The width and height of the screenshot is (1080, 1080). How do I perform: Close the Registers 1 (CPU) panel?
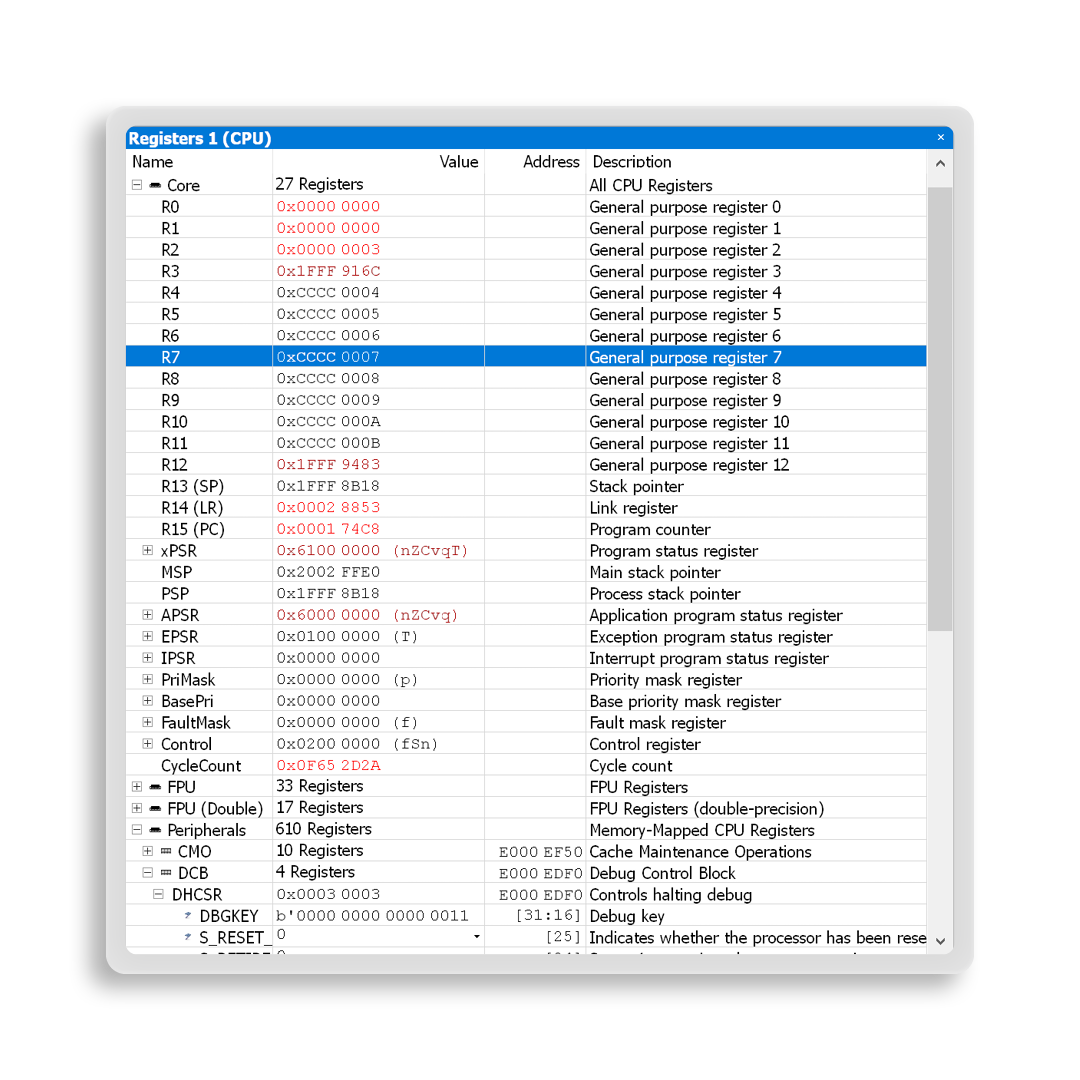pyautogui.click(x=940, y=138)
